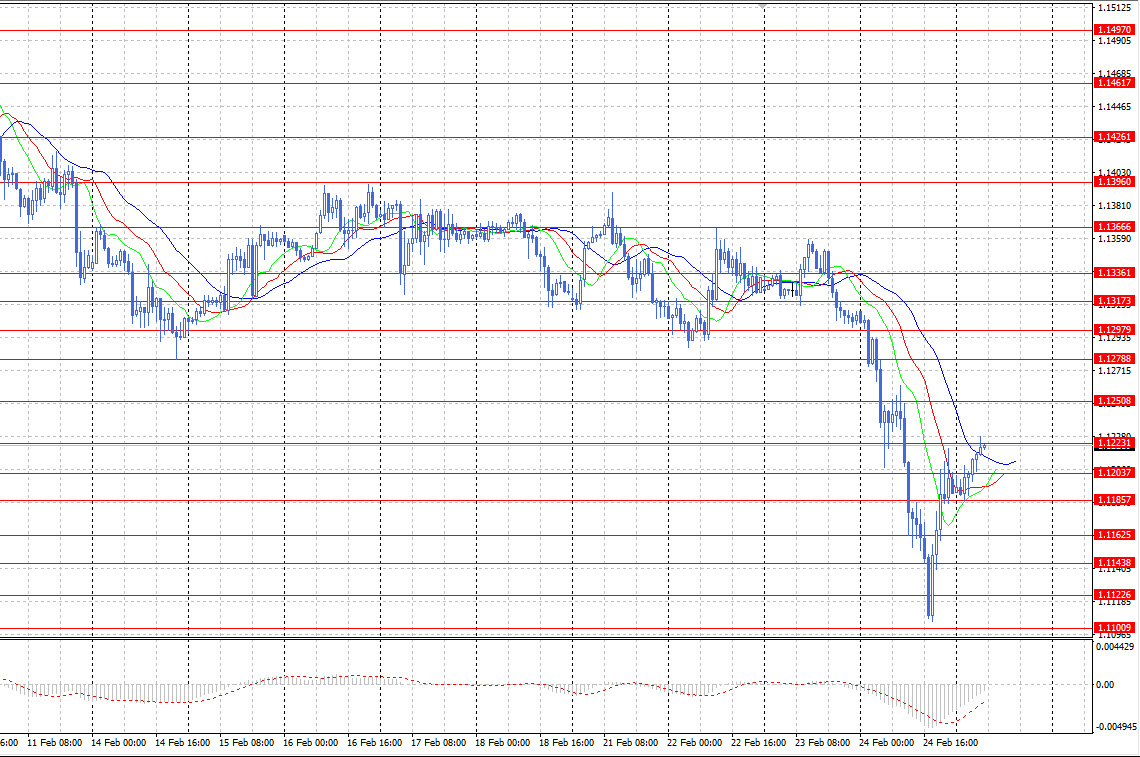Viewport: 1140px width, 757px height.
Task: Select the red 1.13960 level label
Action: click(1115, 182)
